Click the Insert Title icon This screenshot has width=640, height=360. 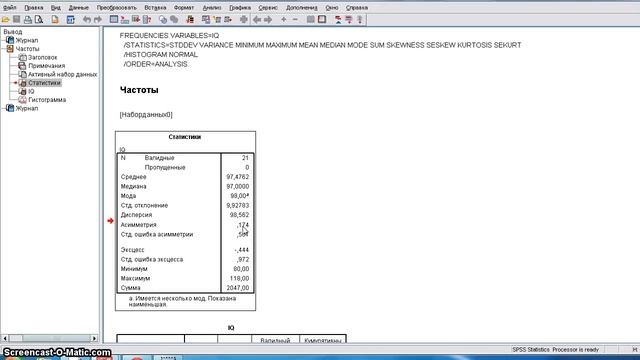[x=349, y=19]
